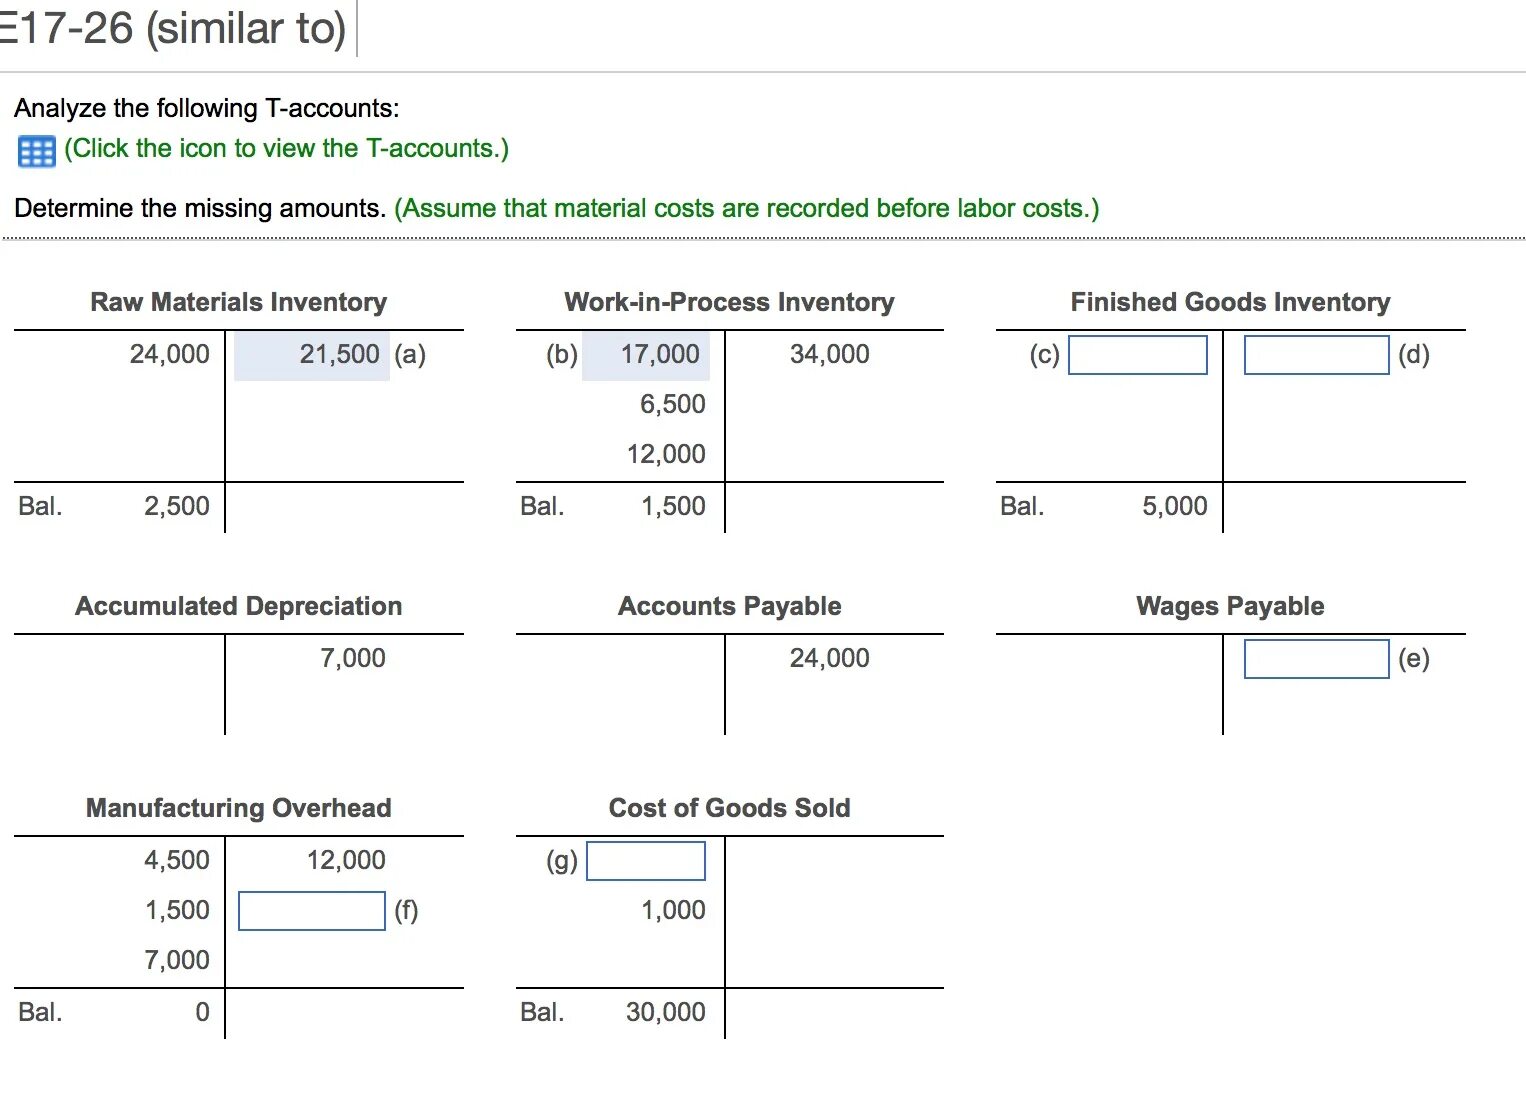Open the 'Click the icon to view the T-accounts' link
Screen dimensions: 1526x1110
click(x=287, y=149)
